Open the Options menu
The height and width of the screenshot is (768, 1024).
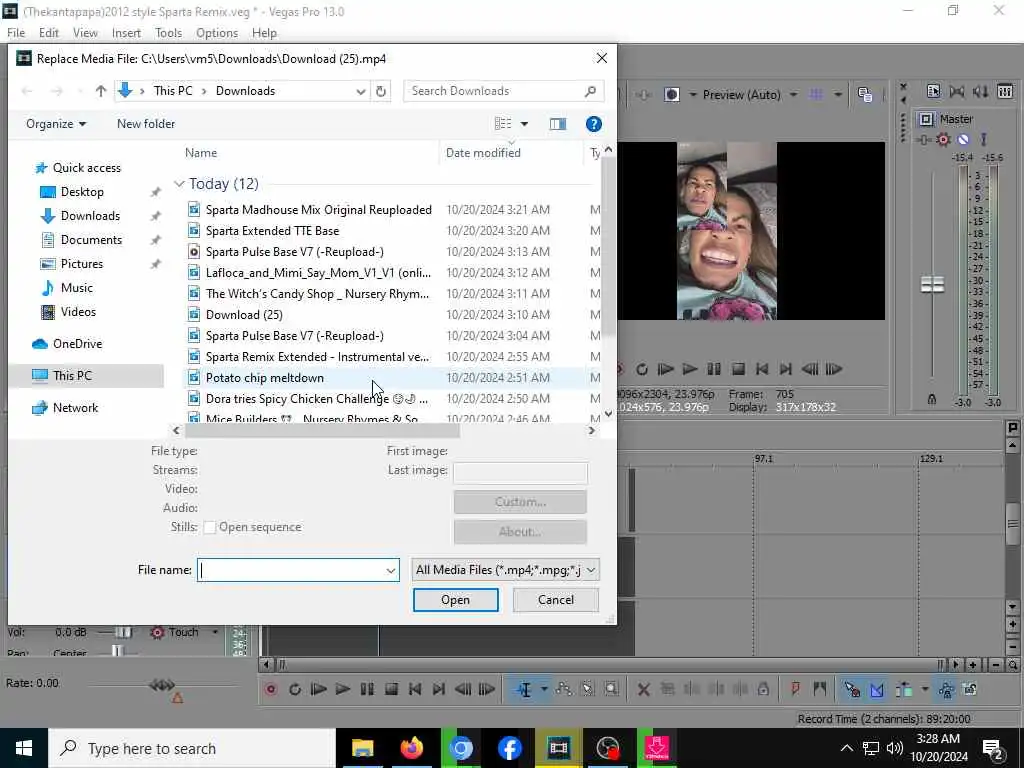point(217,33)
